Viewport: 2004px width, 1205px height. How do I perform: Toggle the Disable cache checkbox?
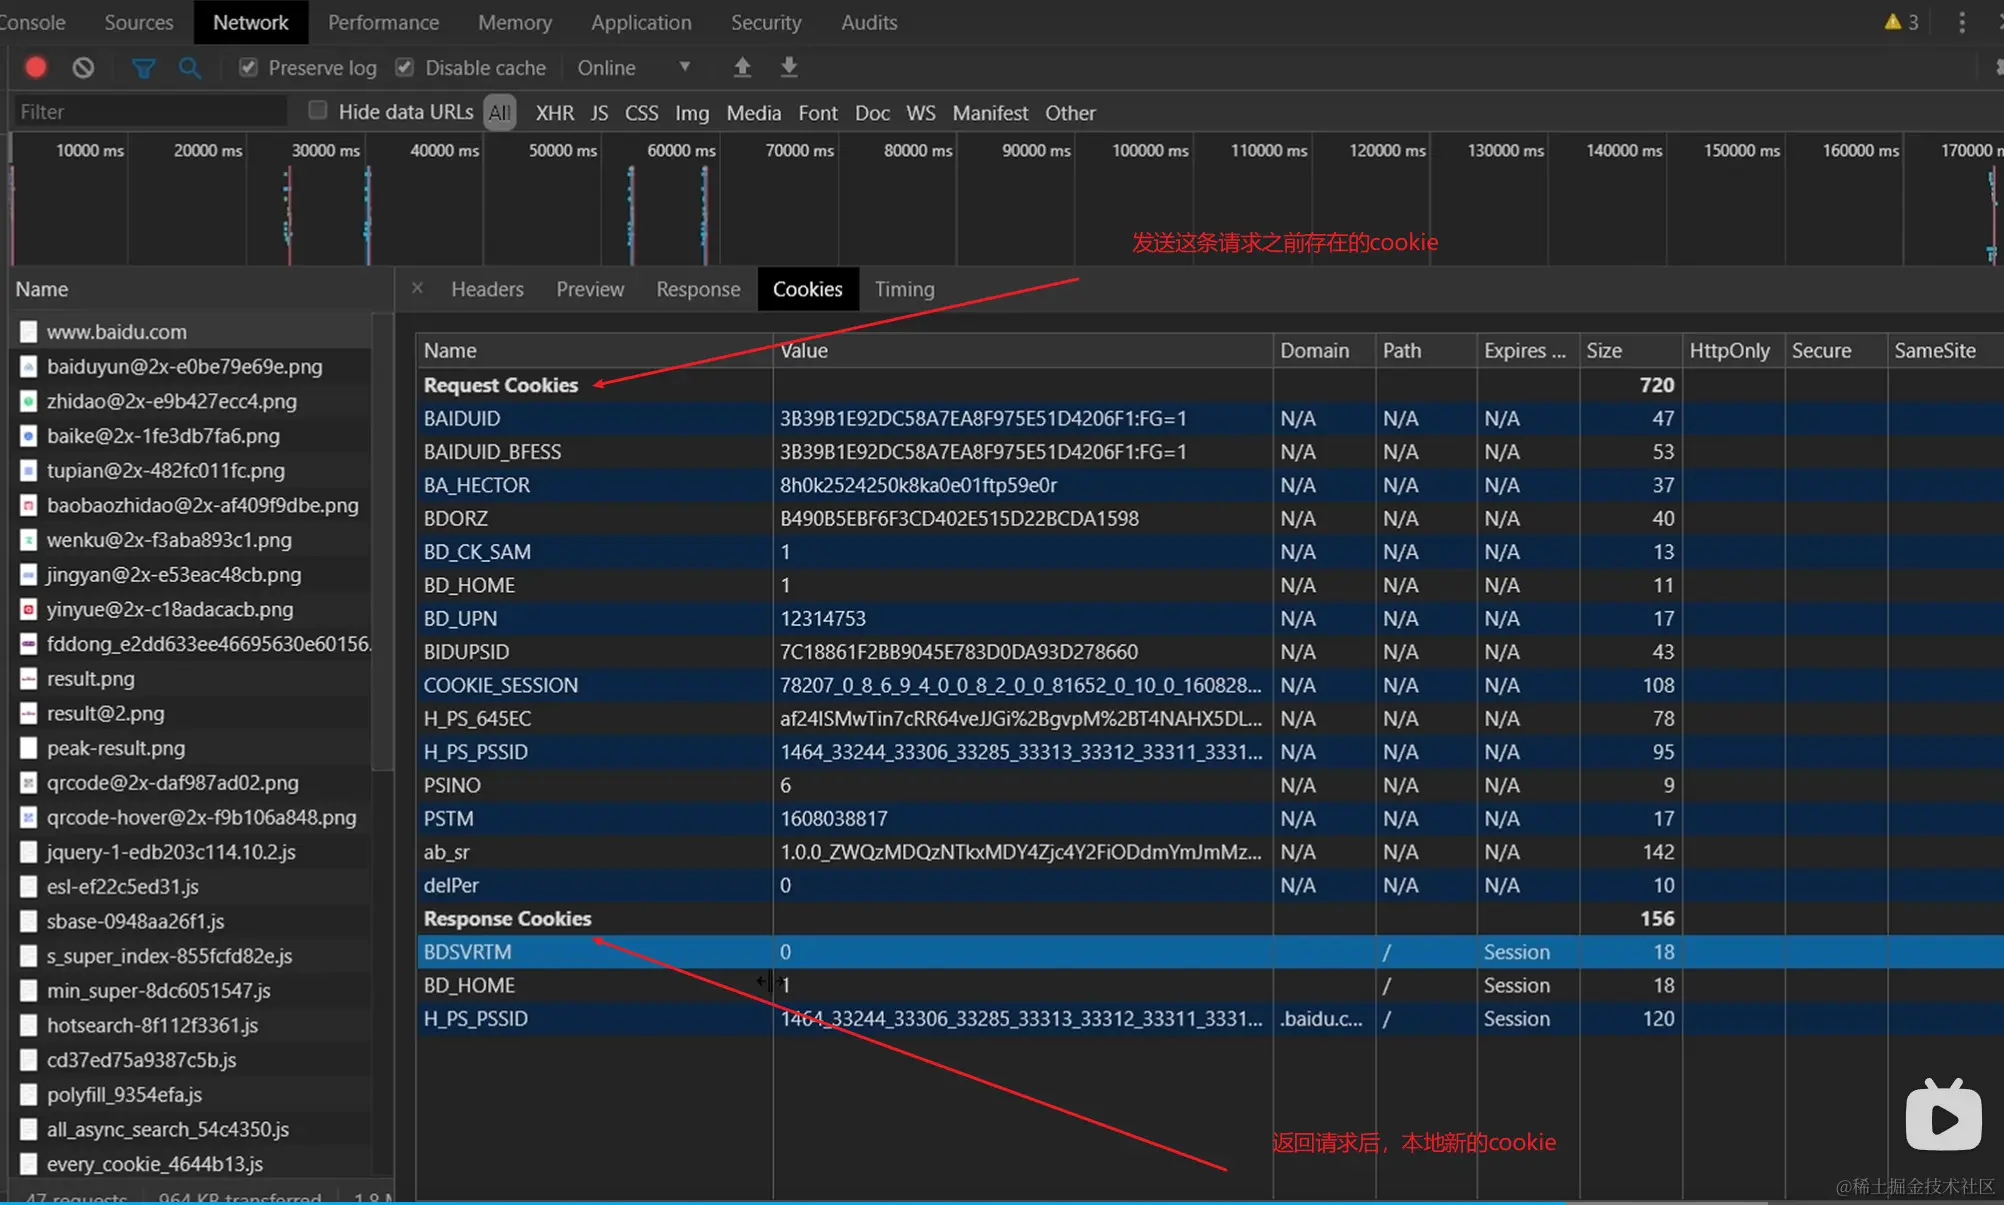405,67
